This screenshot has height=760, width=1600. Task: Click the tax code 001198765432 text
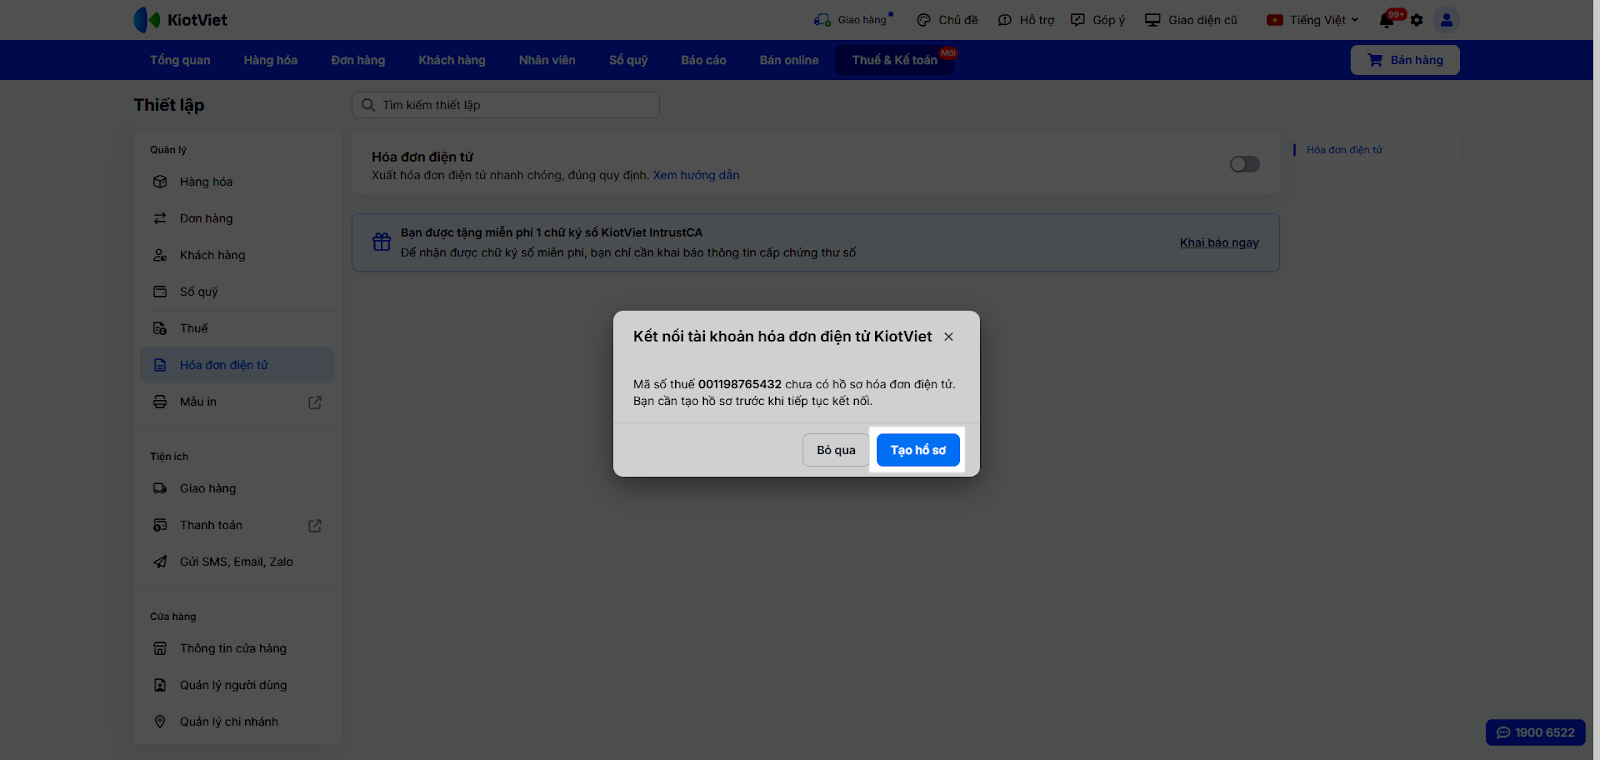(x=740, y=384)
